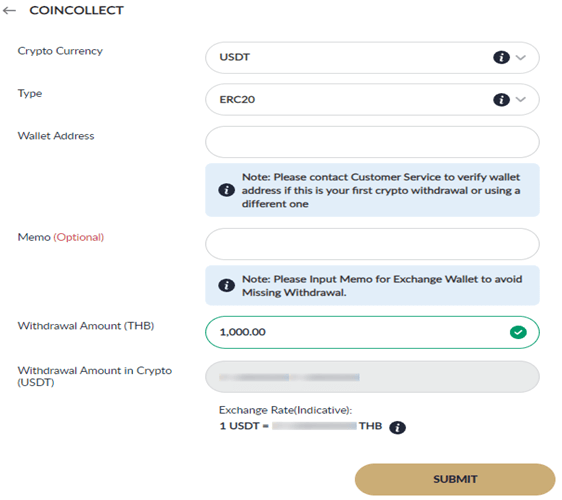Click green checkmark in withdrawal amount field
Screen dimensions: 562x500
[518, 332]
